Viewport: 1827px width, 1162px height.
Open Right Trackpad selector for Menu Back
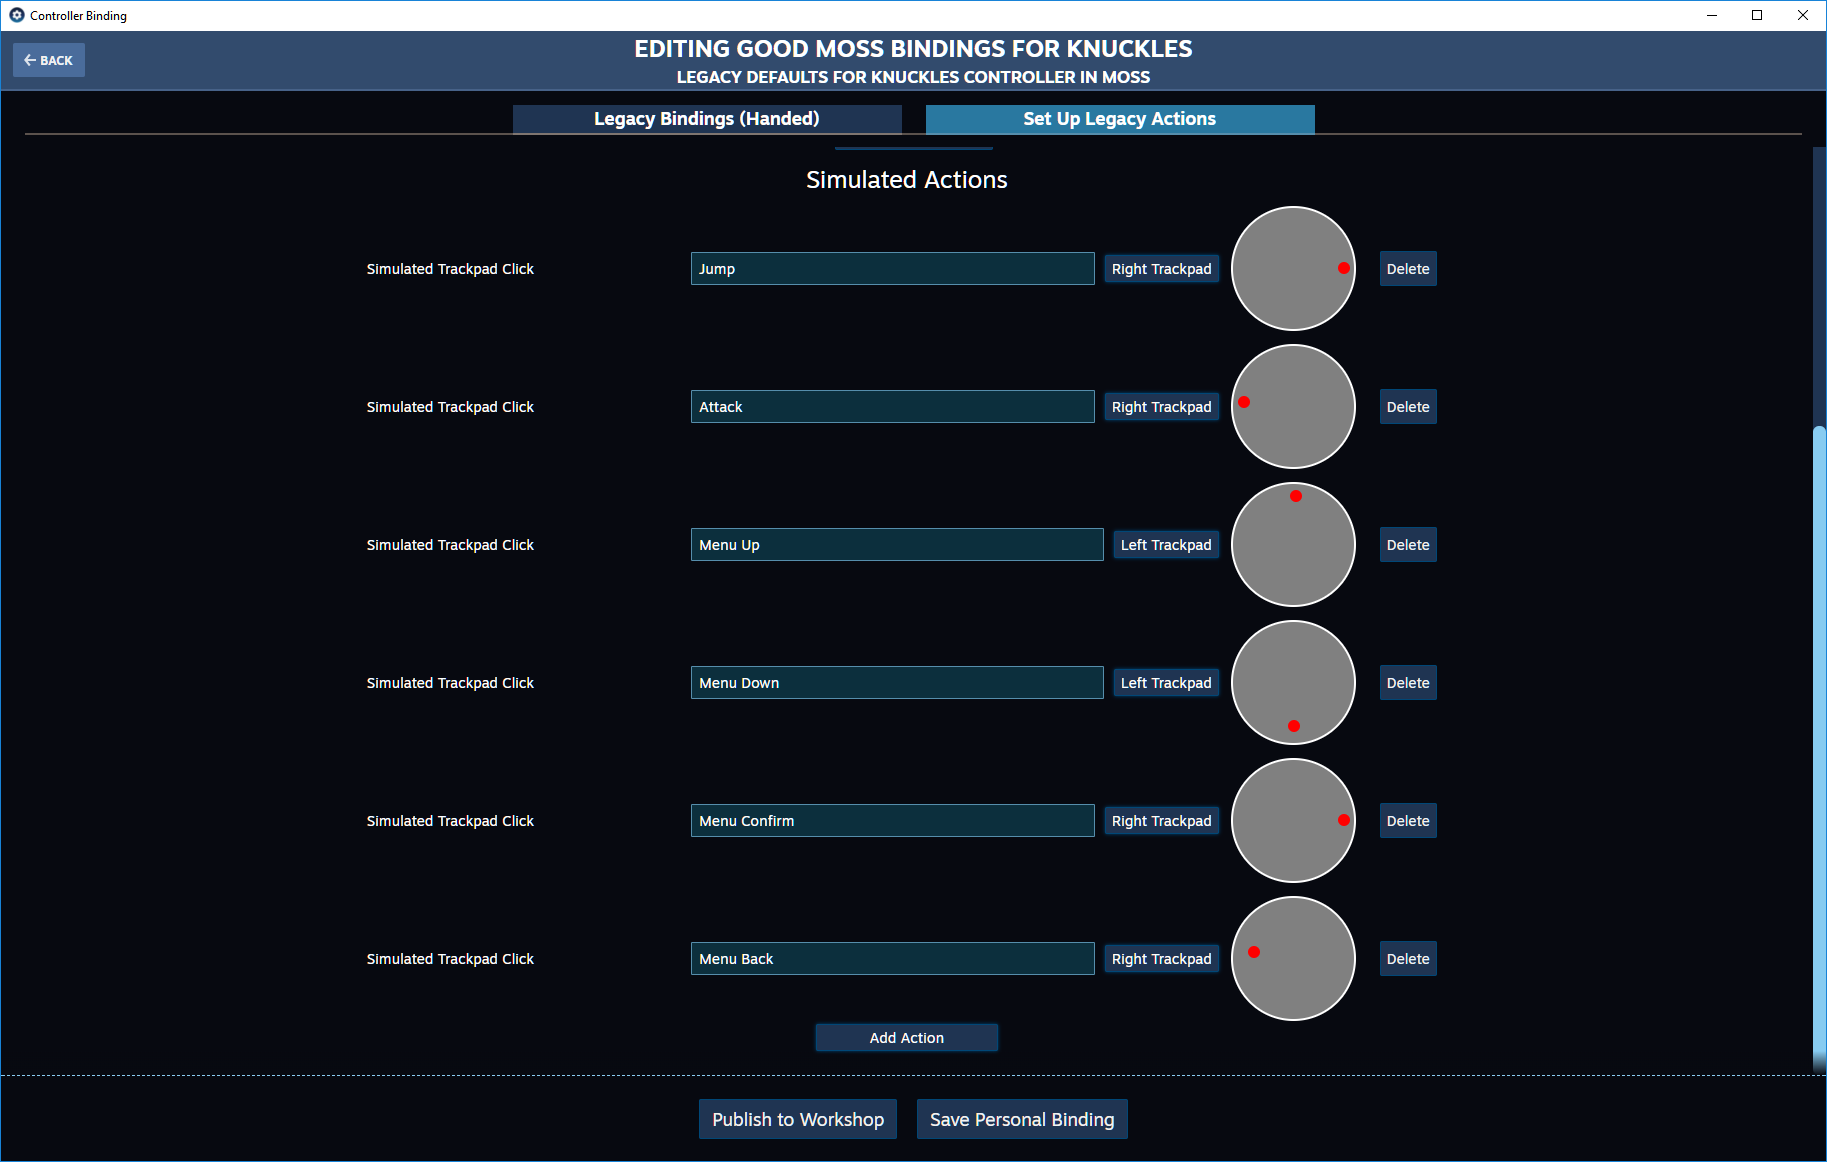[x=1161, y=959]
